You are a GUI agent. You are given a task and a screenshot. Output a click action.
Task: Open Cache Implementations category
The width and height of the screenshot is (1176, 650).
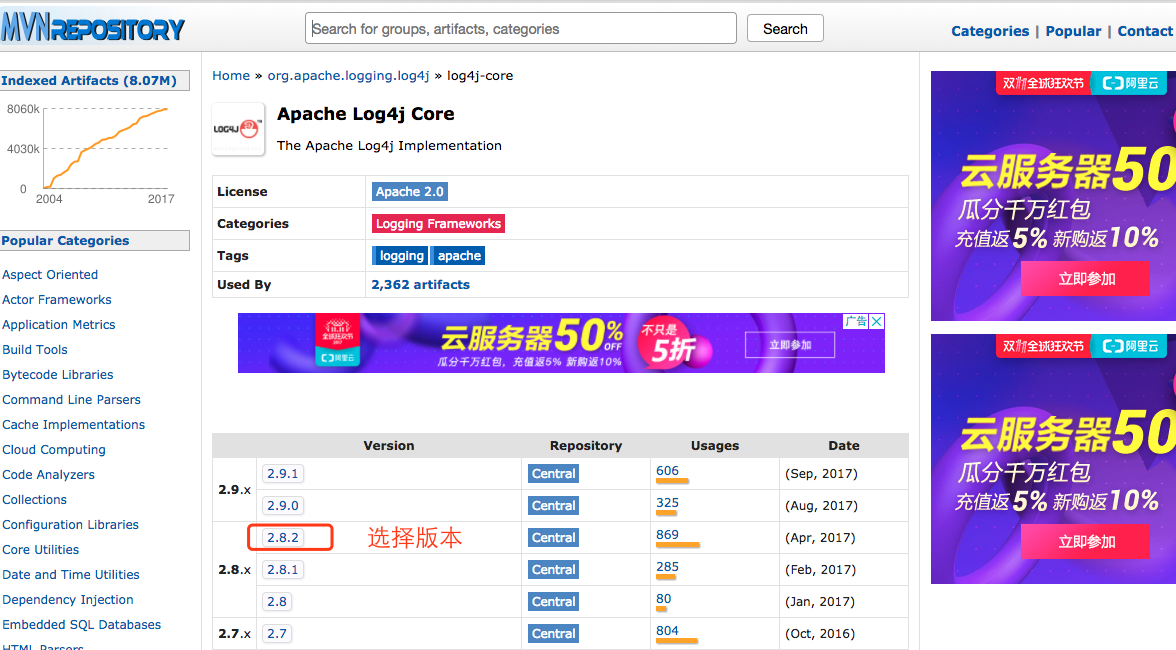point(74,424)
